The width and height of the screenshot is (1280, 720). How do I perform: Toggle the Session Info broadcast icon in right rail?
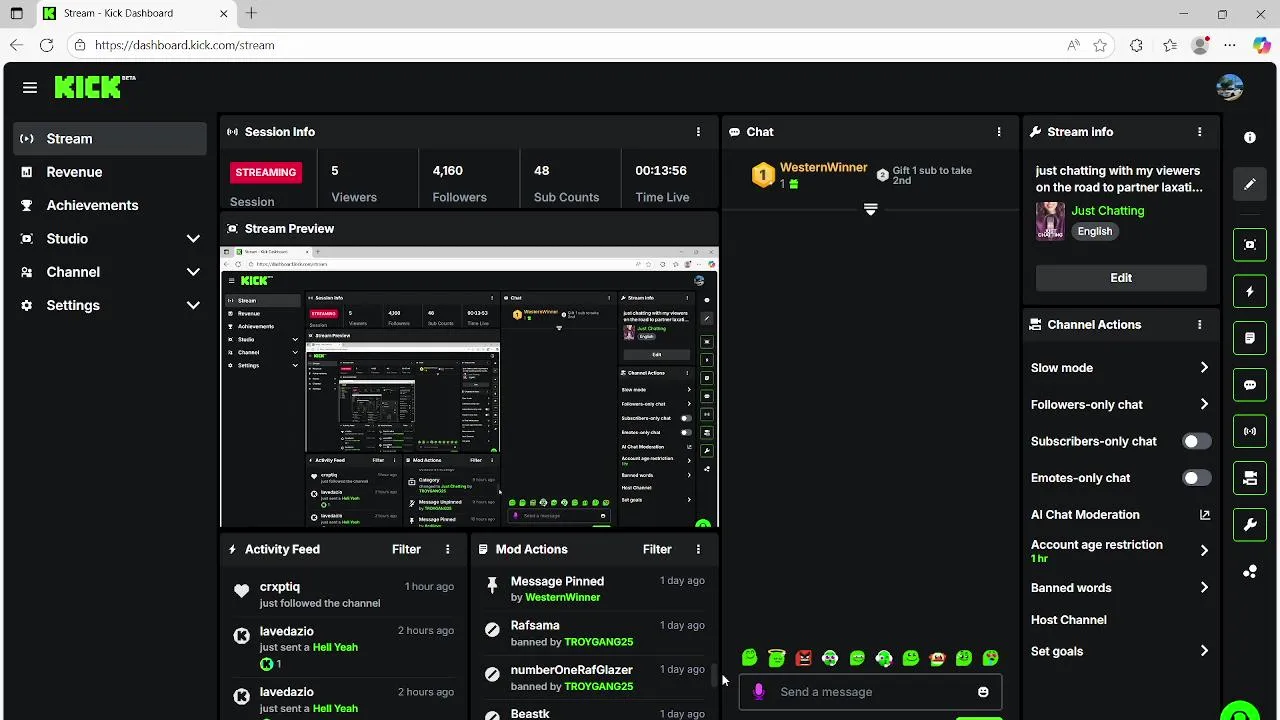[x=1250, y=432]
